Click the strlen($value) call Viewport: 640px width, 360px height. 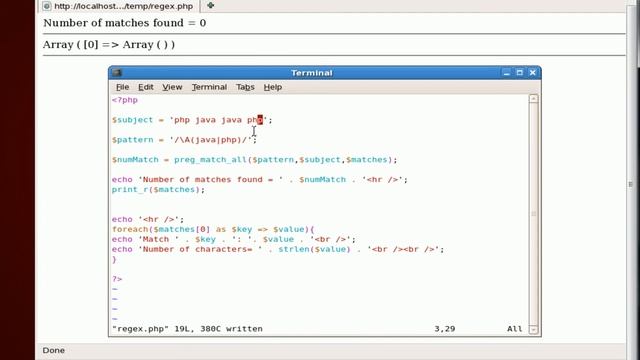pos(314,249)
